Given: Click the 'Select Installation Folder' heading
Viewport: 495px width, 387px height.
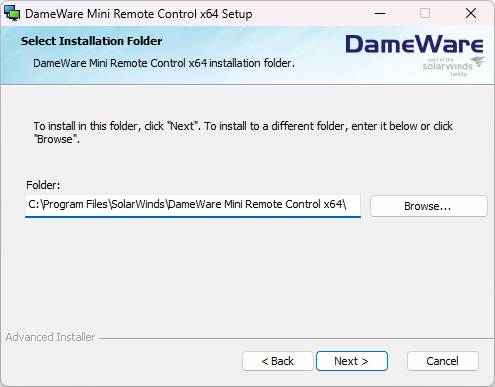Looking at the screenshot, I should tap(91, 41).
